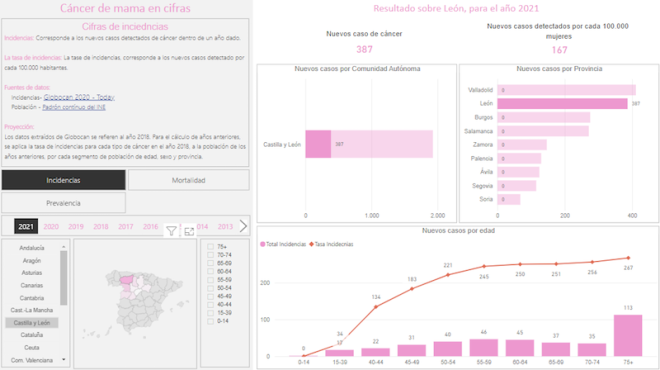Screen dimensions: 660x370
Task: Click the León province bar
Action: coord(562,104)
